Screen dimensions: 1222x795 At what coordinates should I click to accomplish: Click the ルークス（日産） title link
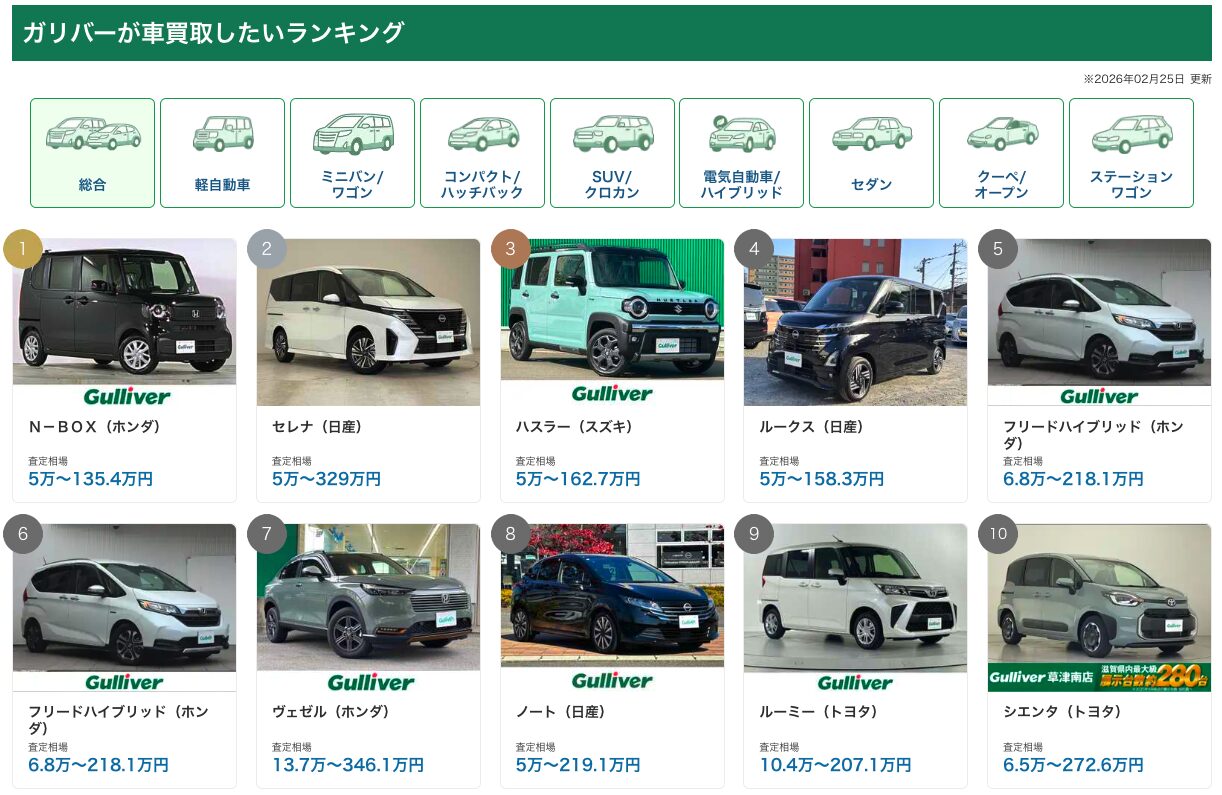click(811, 427)
